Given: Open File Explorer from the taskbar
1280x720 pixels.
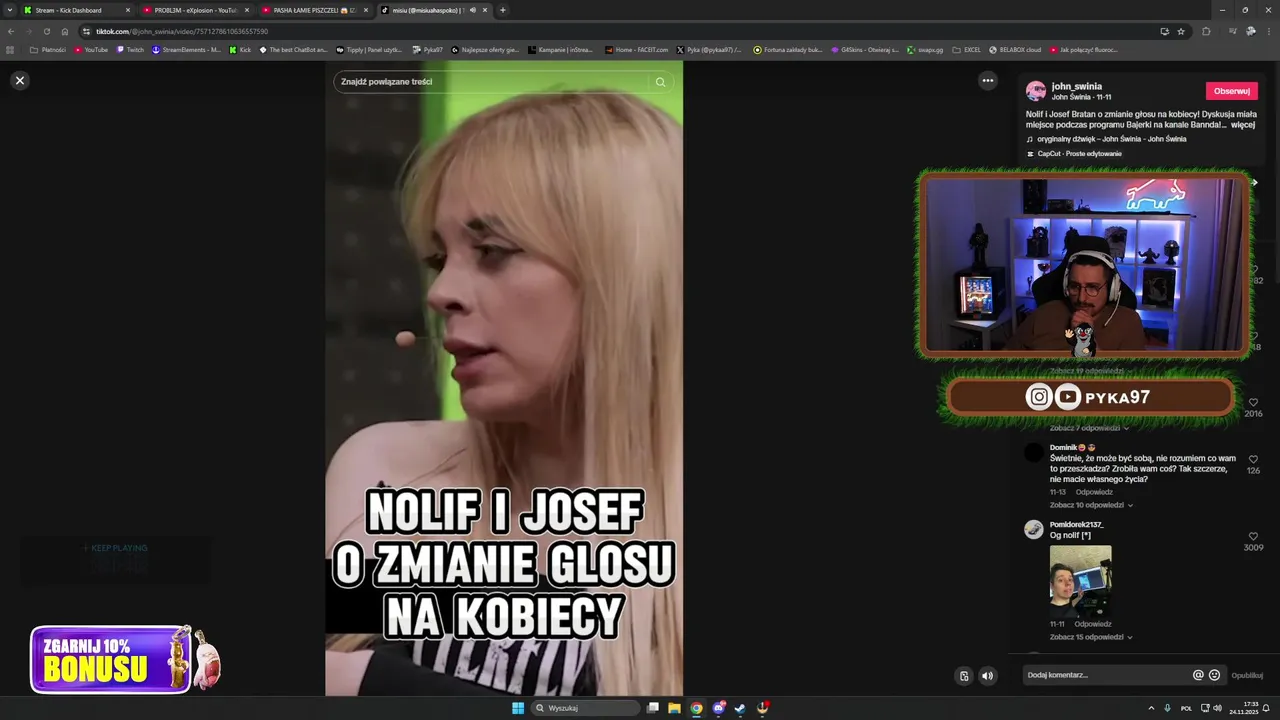Looking at the screenshot, I should tap(674, 708).
